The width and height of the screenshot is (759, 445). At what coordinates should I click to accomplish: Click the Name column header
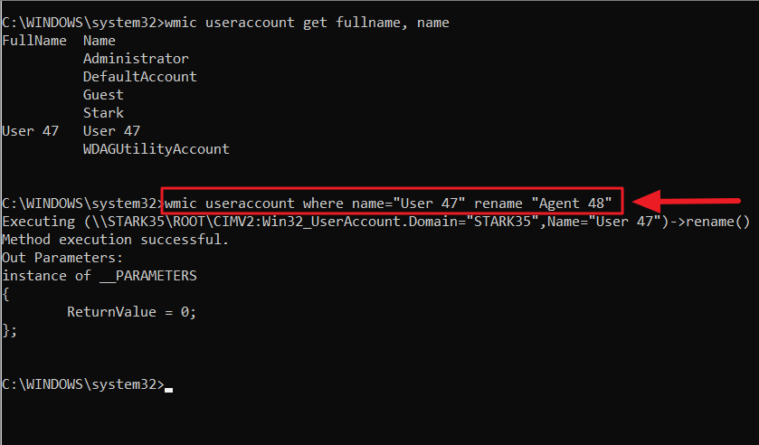coord(99,41)
